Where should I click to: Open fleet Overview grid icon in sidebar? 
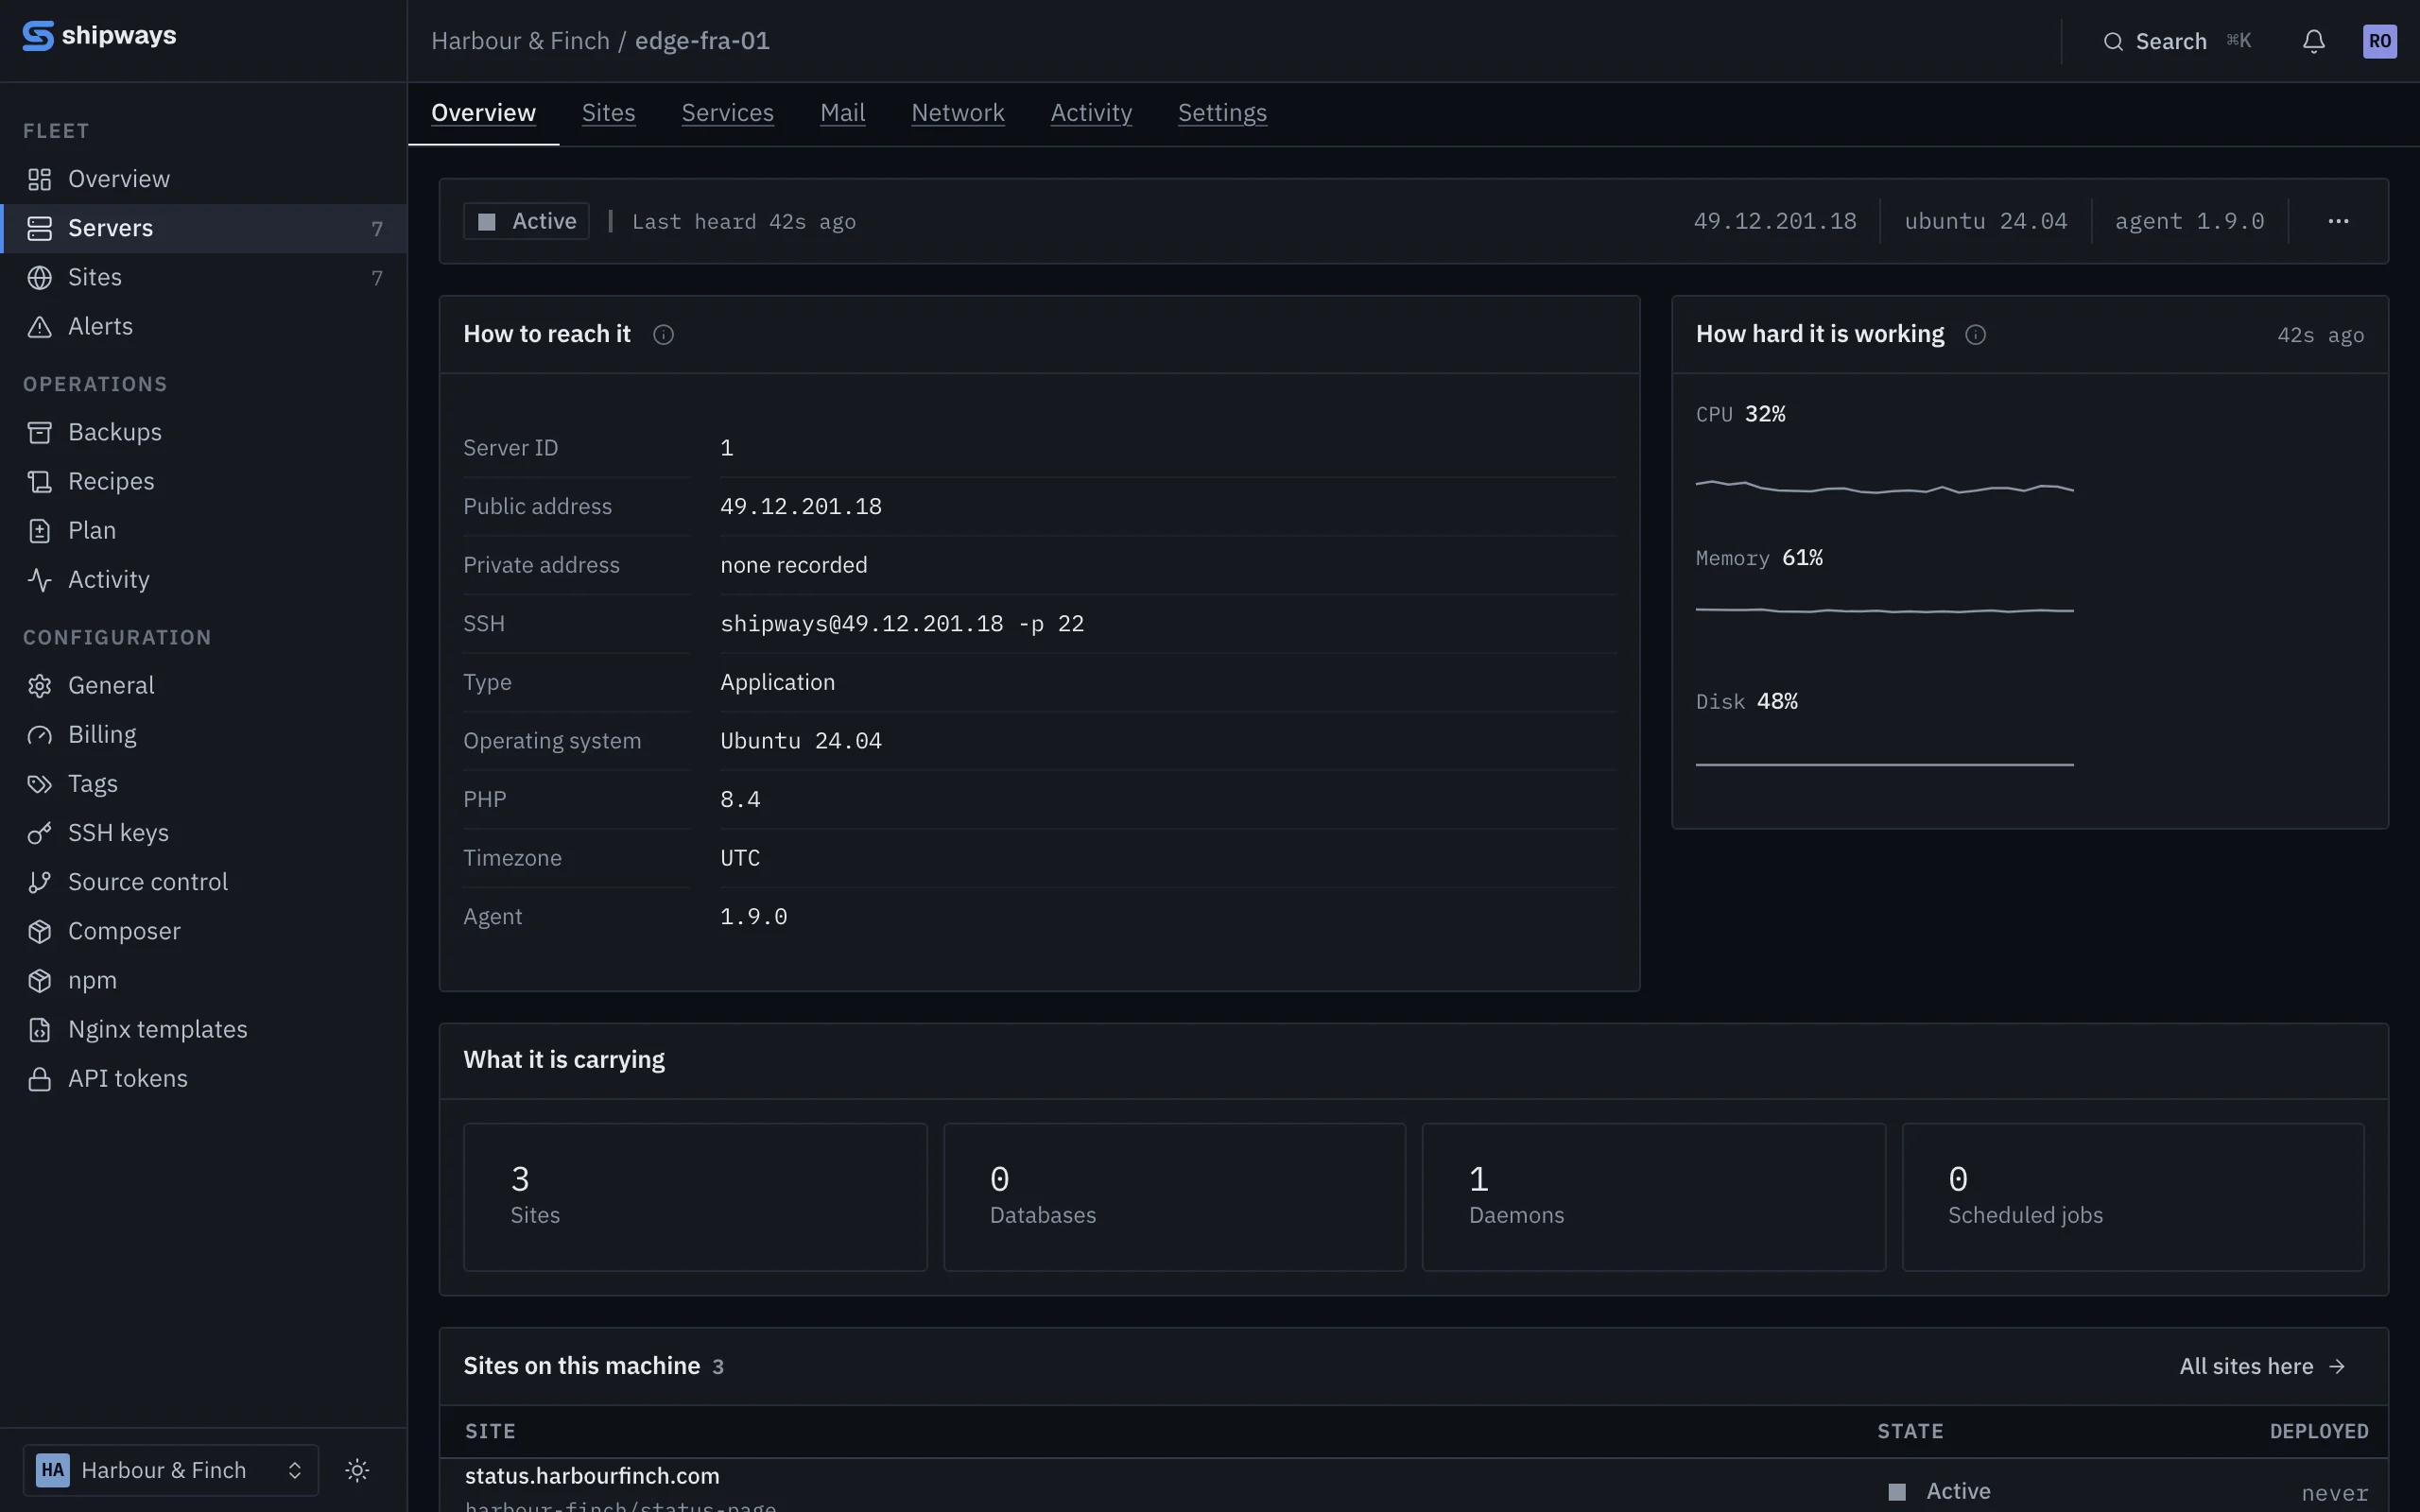pyautogui.click(x=40, y=179)
